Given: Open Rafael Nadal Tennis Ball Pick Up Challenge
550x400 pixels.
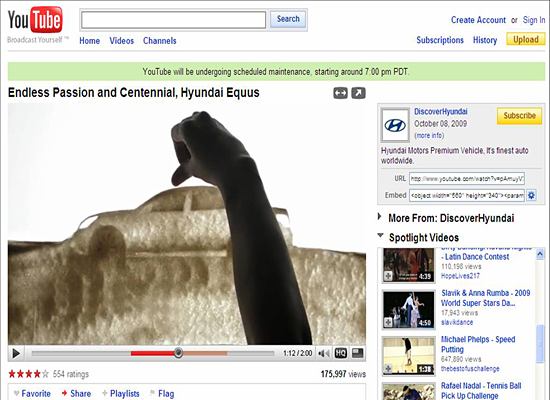Looking at the screenshot, I should click(481, 391).
